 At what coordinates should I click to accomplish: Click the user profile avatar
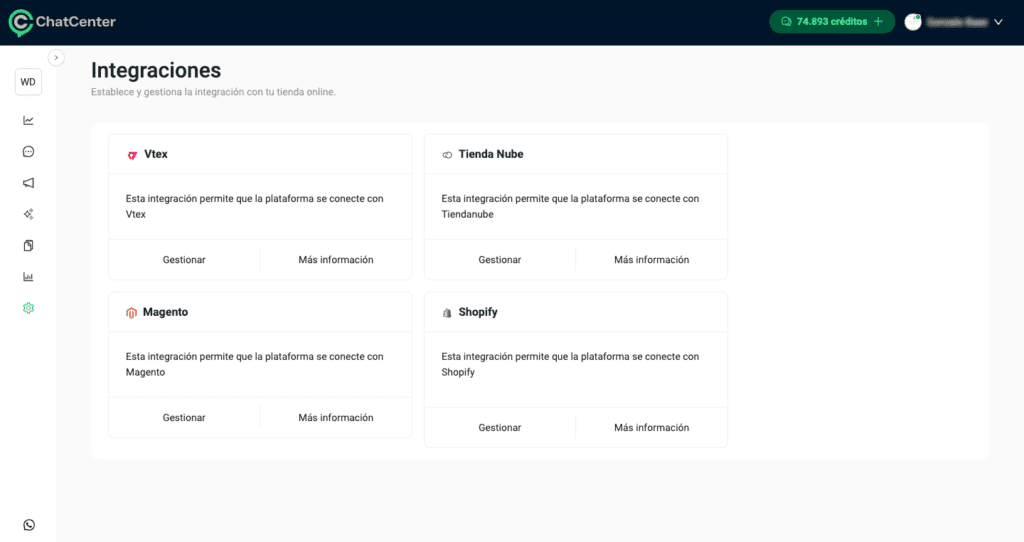pos(913,22)
